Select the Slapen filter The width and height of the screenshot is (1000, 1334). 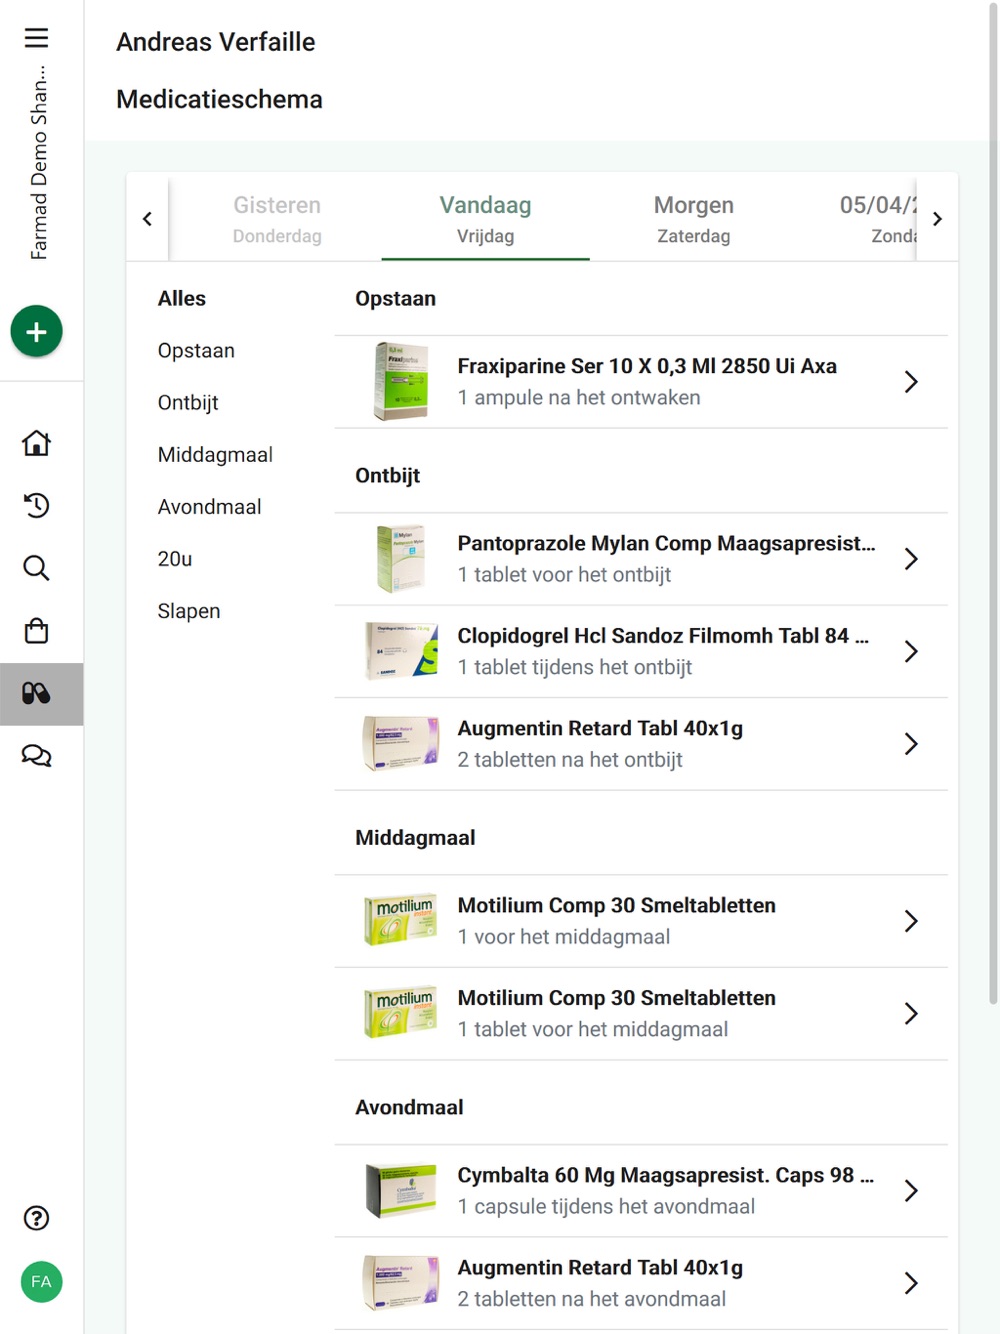click(189, 611)
